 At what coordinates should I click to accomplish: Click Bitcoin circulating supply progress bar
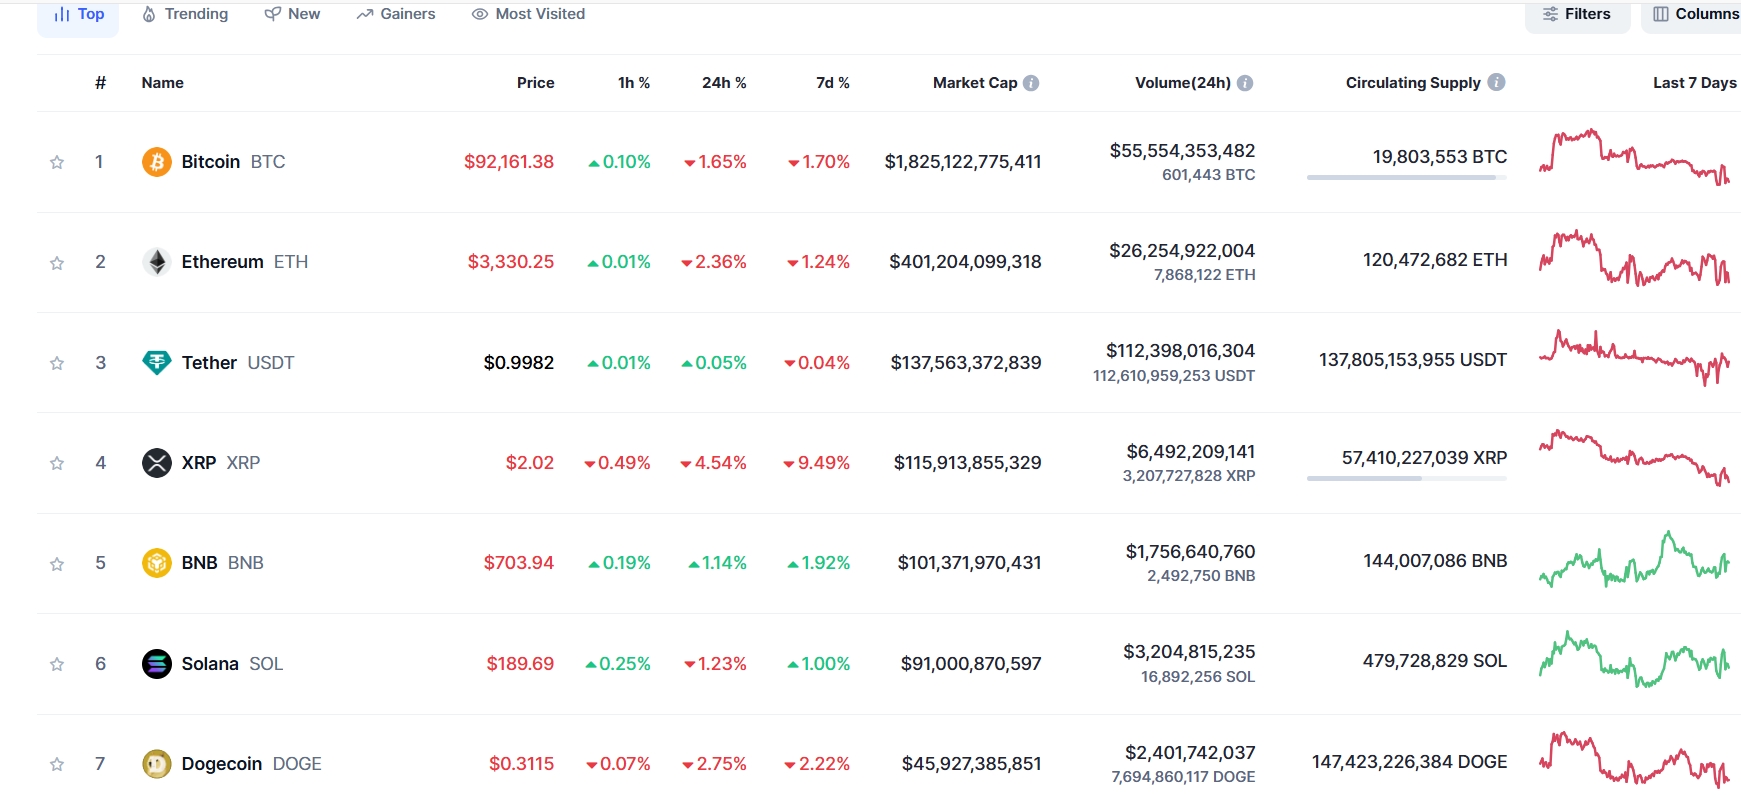1406,178
